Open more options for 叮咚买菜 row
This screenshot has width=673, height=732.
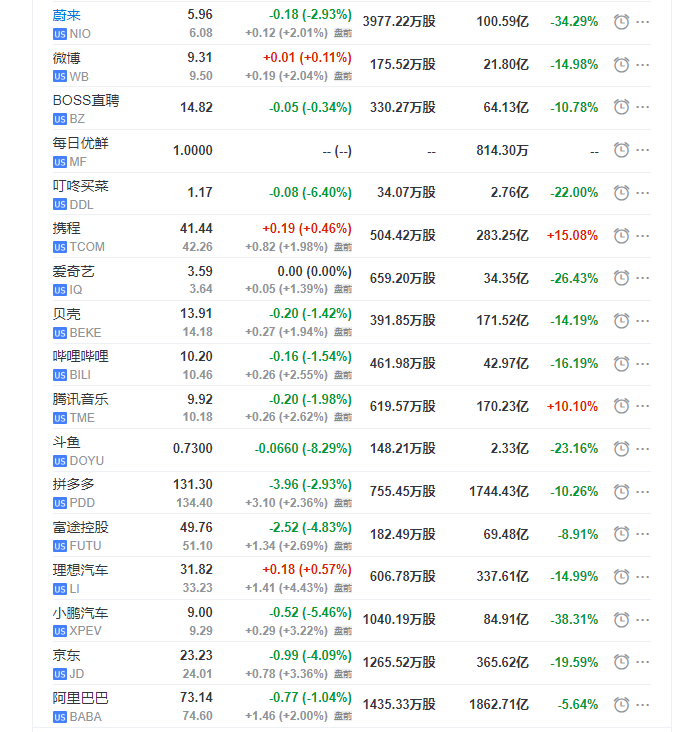[643, 193]
